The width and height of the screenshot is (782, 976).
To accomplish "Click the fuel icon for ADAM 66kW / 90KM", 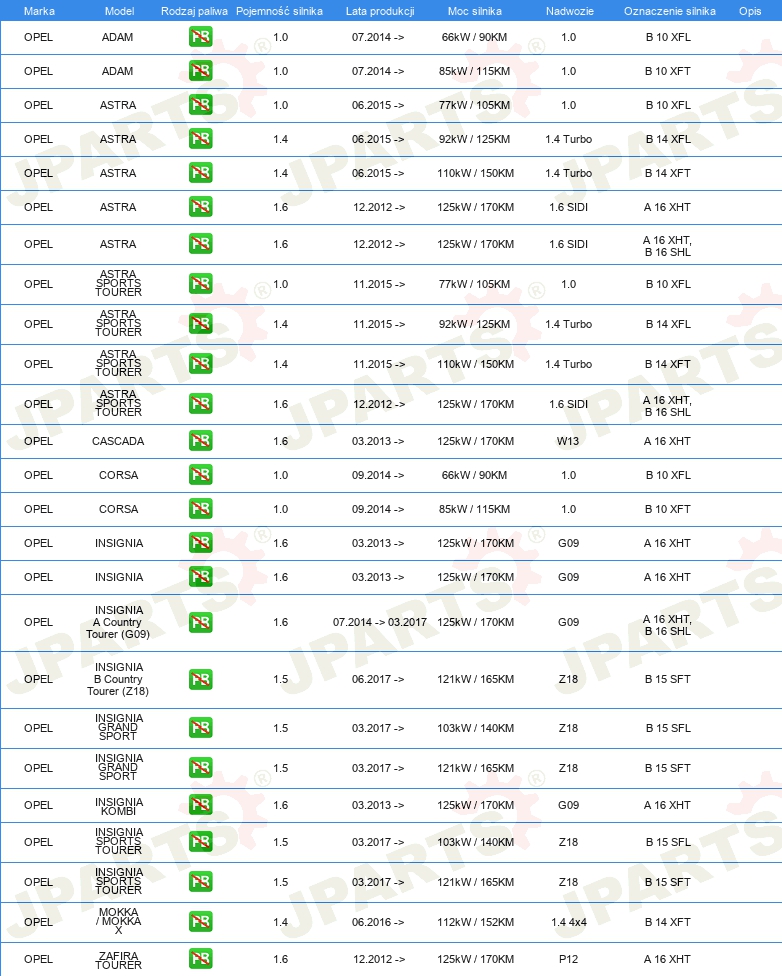I will [x=200, y=37].
